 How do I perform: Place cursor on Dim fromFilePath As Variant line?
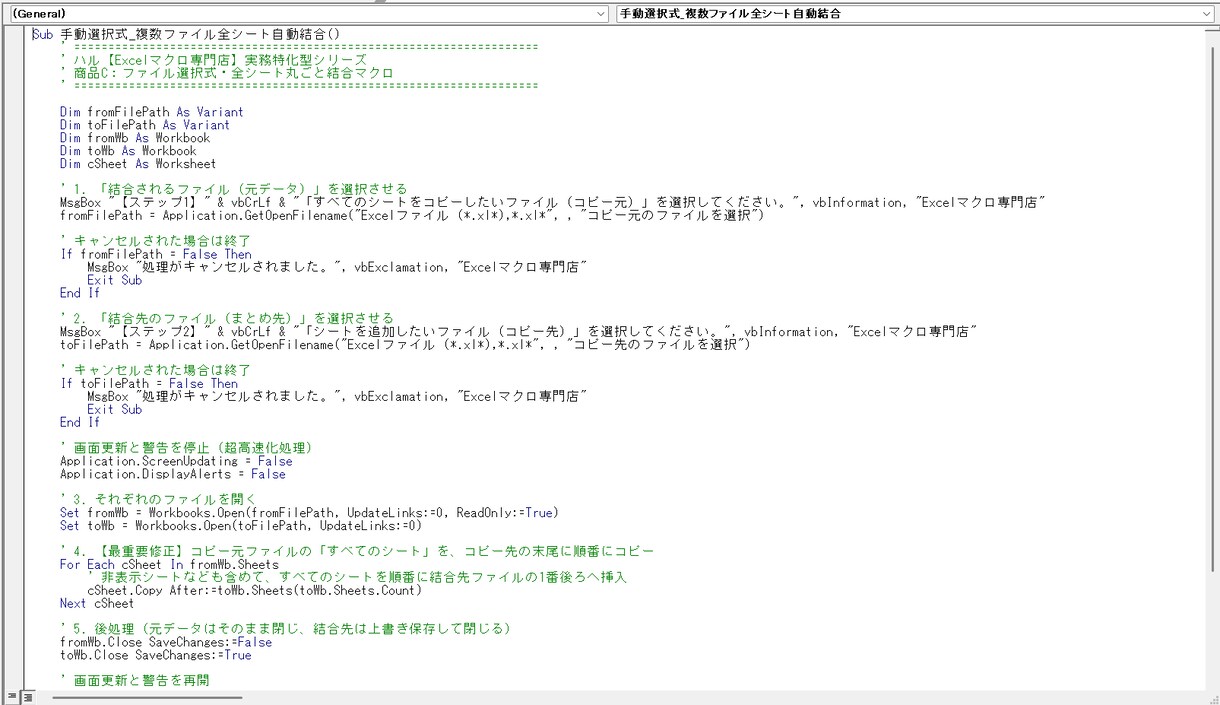click(151, 112)
